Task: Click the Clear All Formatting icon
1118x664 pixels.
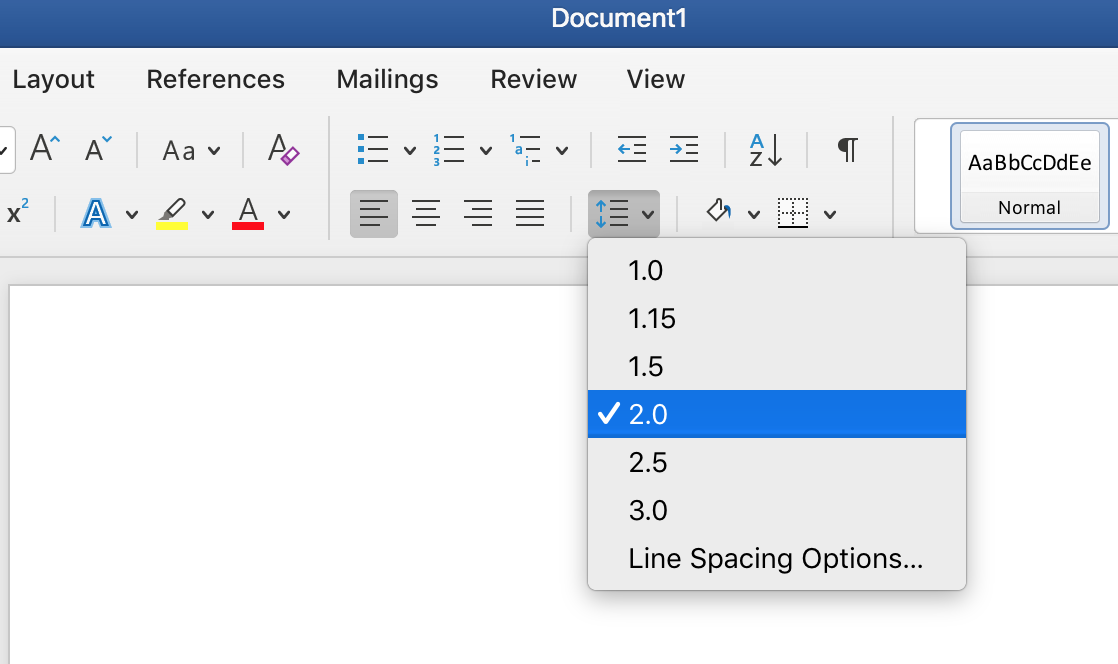Action: click(x=283, y=149)
